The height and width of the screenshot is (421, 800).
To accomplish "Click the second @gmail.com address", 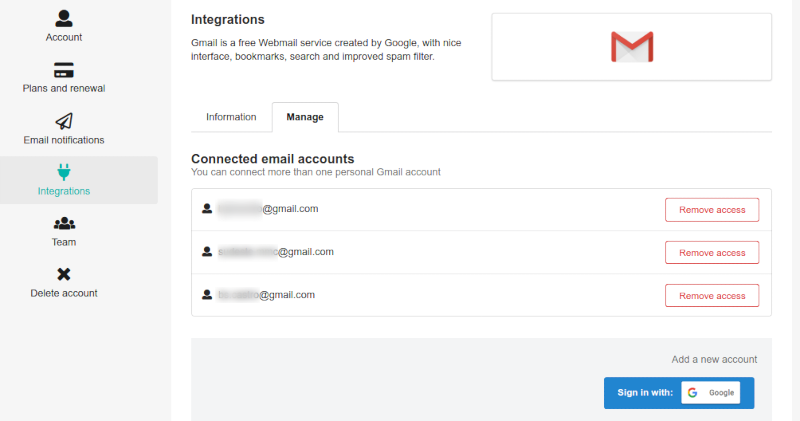I will (276, 252).
